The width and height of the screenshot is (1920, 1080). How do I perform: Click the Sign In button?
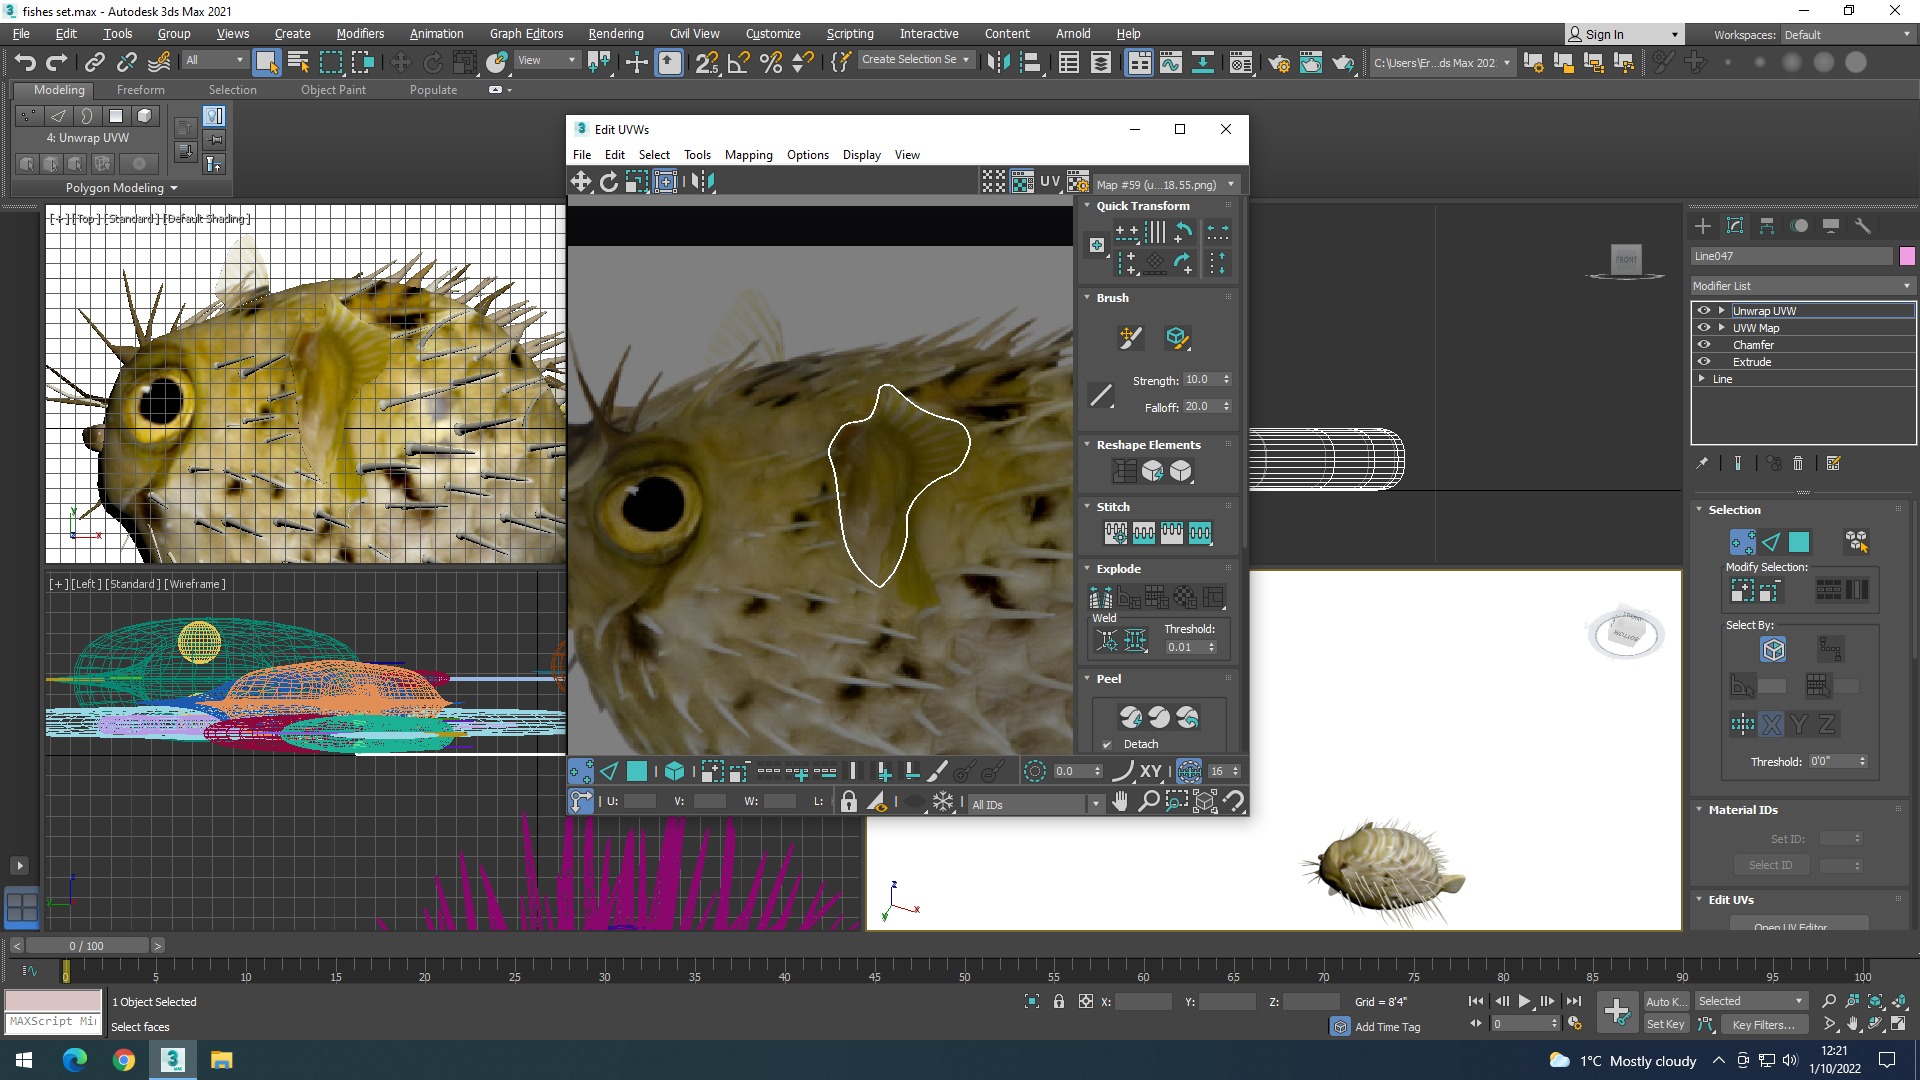[x=1623, y=35]
